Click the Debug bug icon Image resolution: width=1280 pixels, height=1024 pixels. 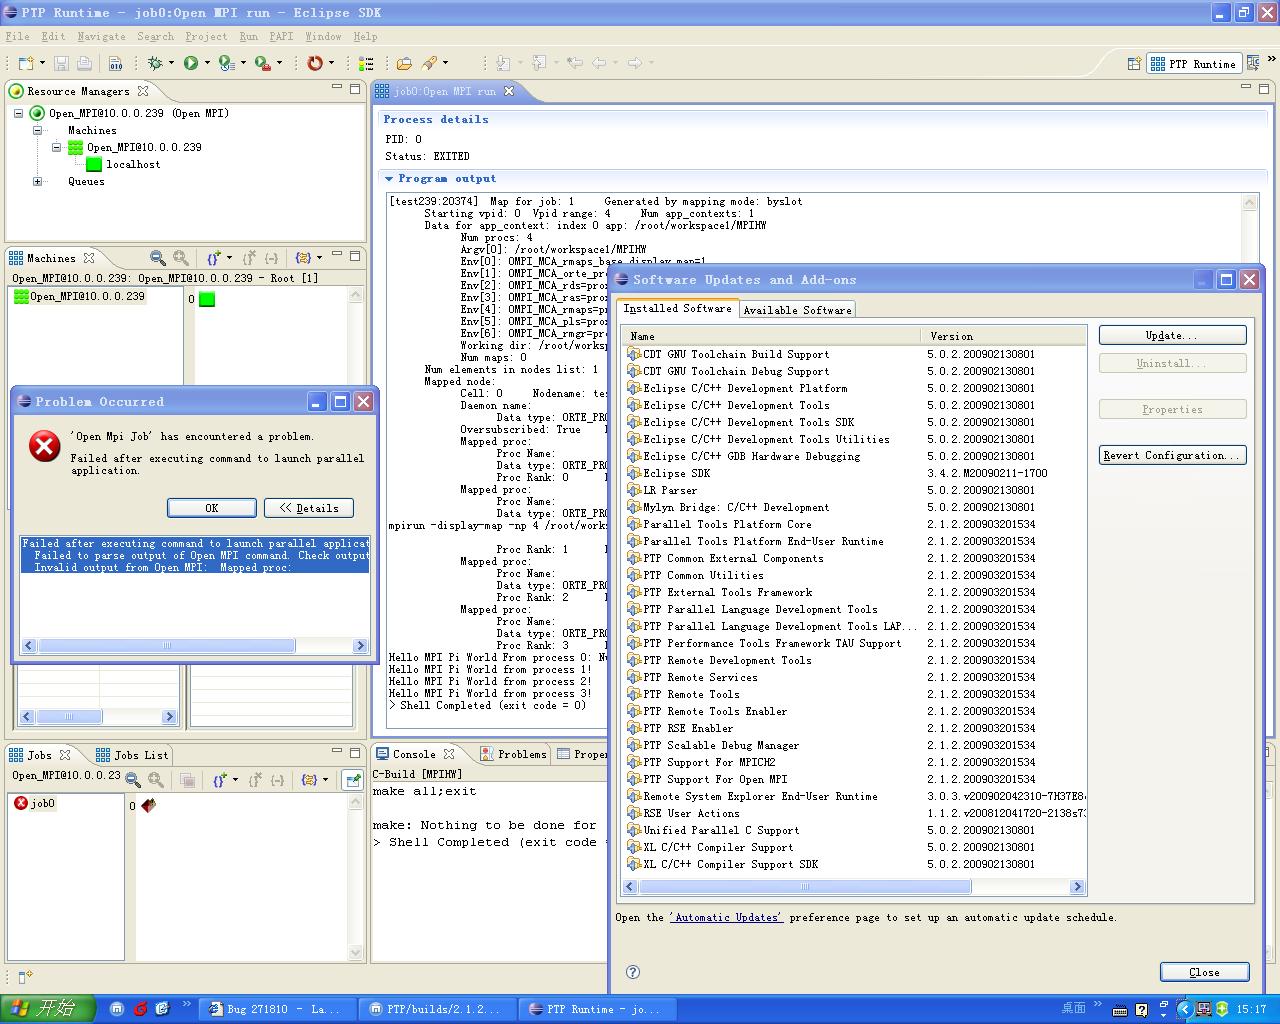tap(155, 63)
